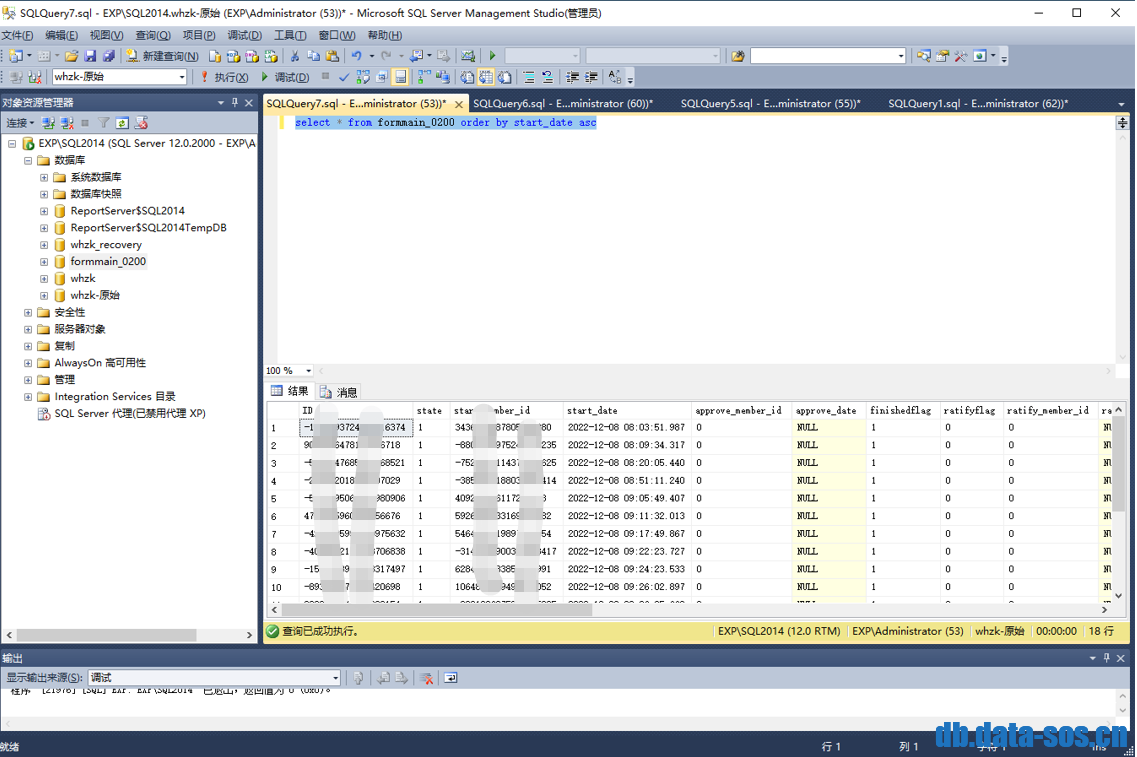Click the Parse query checkmark icon

(344, 77)
